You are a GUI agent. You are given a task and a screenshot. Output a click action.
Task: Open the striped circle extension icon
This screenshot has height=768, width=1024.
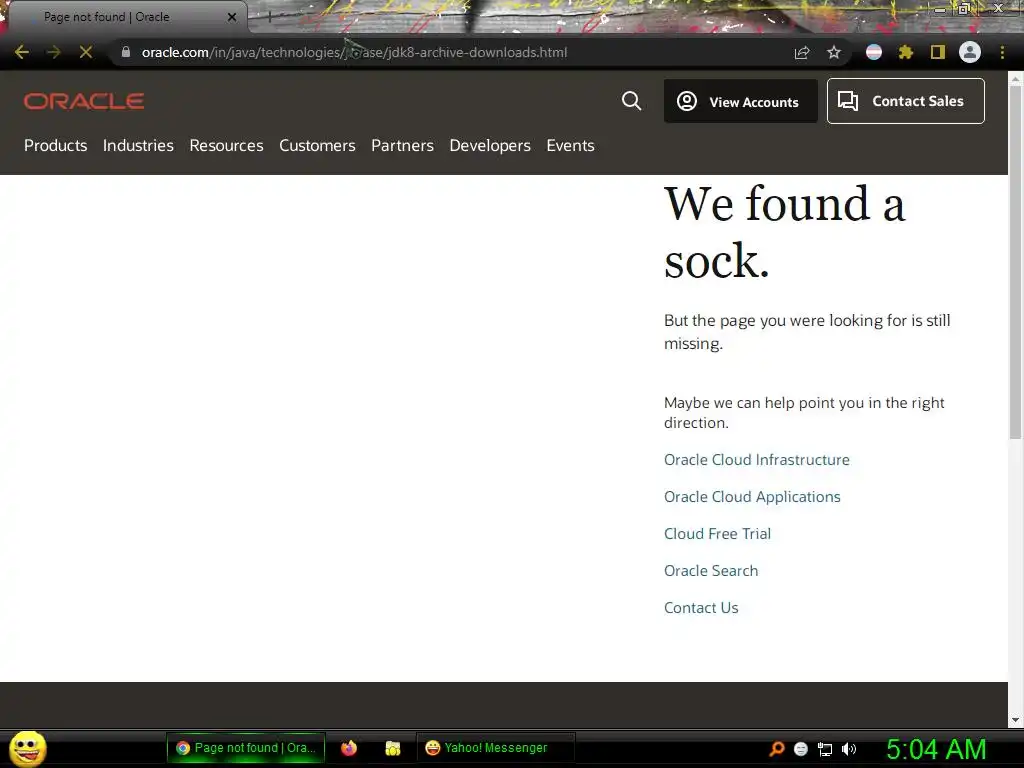point(874,52)
